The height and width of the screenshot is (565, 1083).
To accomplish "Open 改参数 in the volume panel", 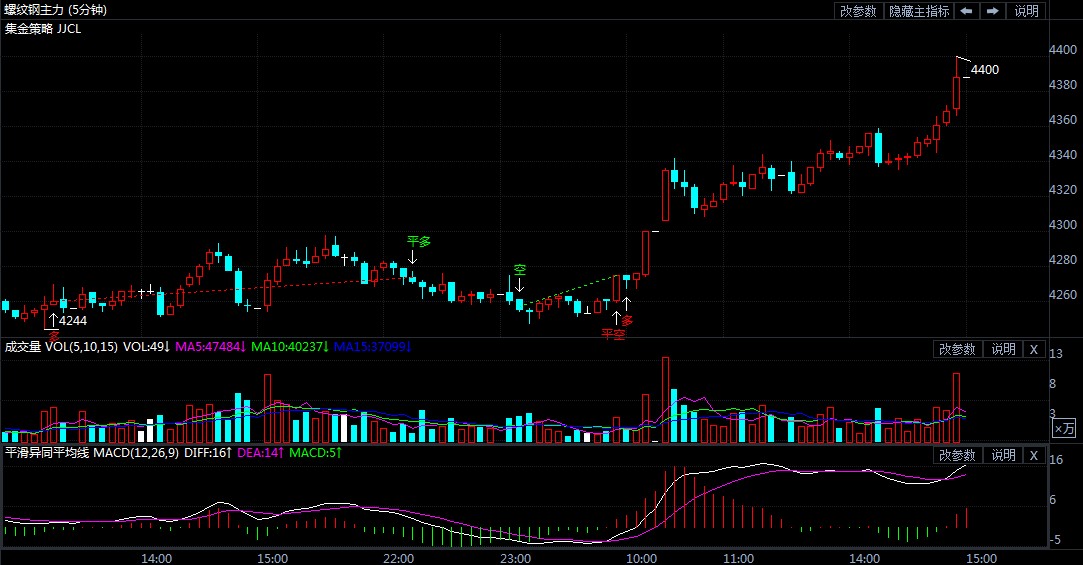I will (957, 349).
